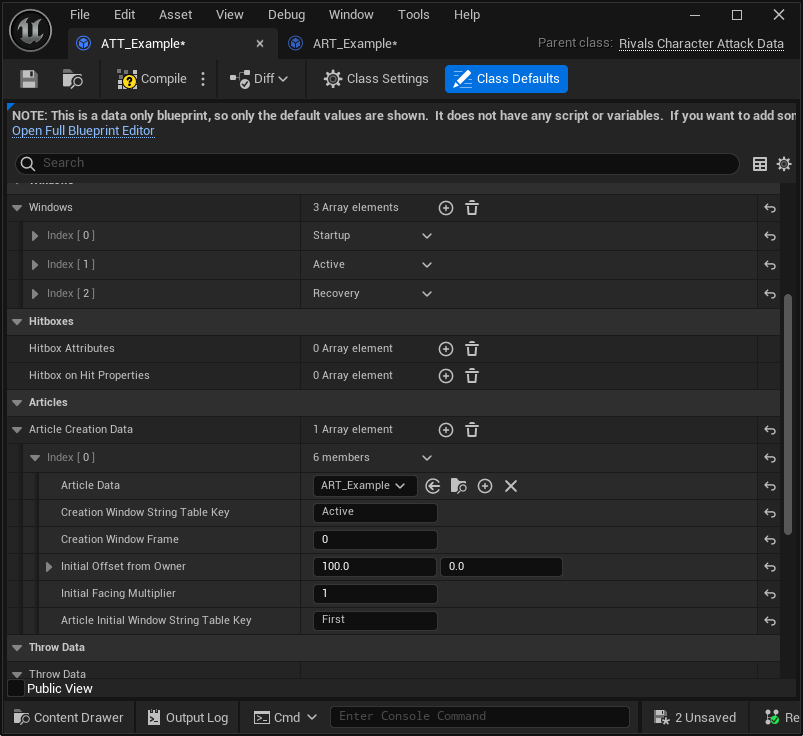Add element to Hitbox on Hit Properties

446,376
